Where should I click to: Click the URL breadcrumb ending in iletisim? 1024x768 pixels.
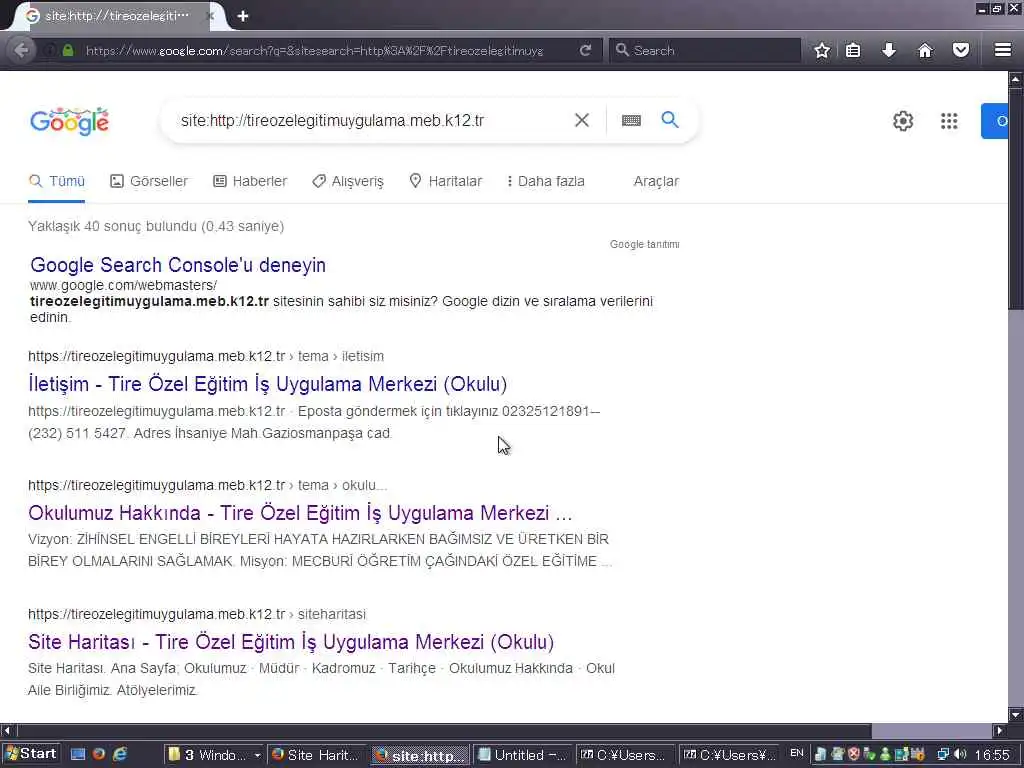click(206, 357)
